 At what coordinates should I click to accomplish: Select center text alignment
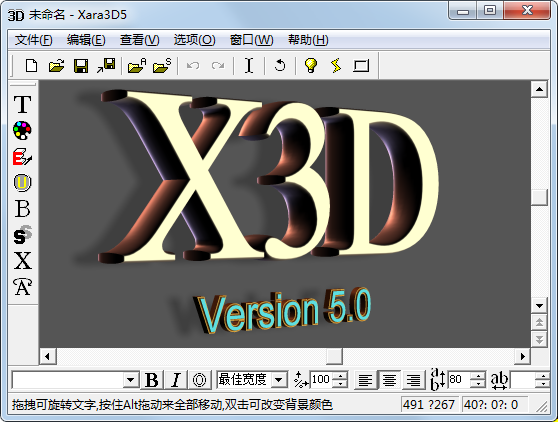(390, 380)
